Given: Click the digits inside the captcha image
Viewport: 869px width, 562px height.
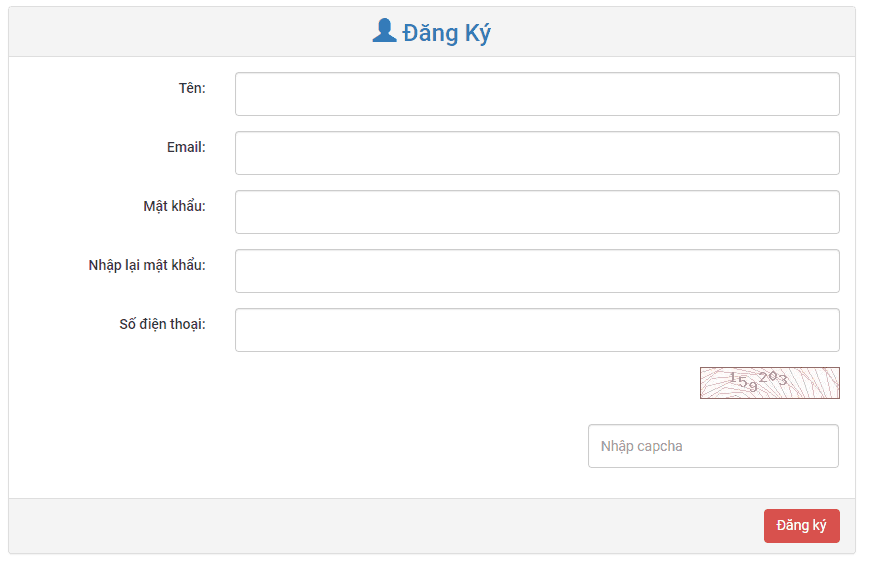Looking at the screenshot, I should (x=758, y=379).
